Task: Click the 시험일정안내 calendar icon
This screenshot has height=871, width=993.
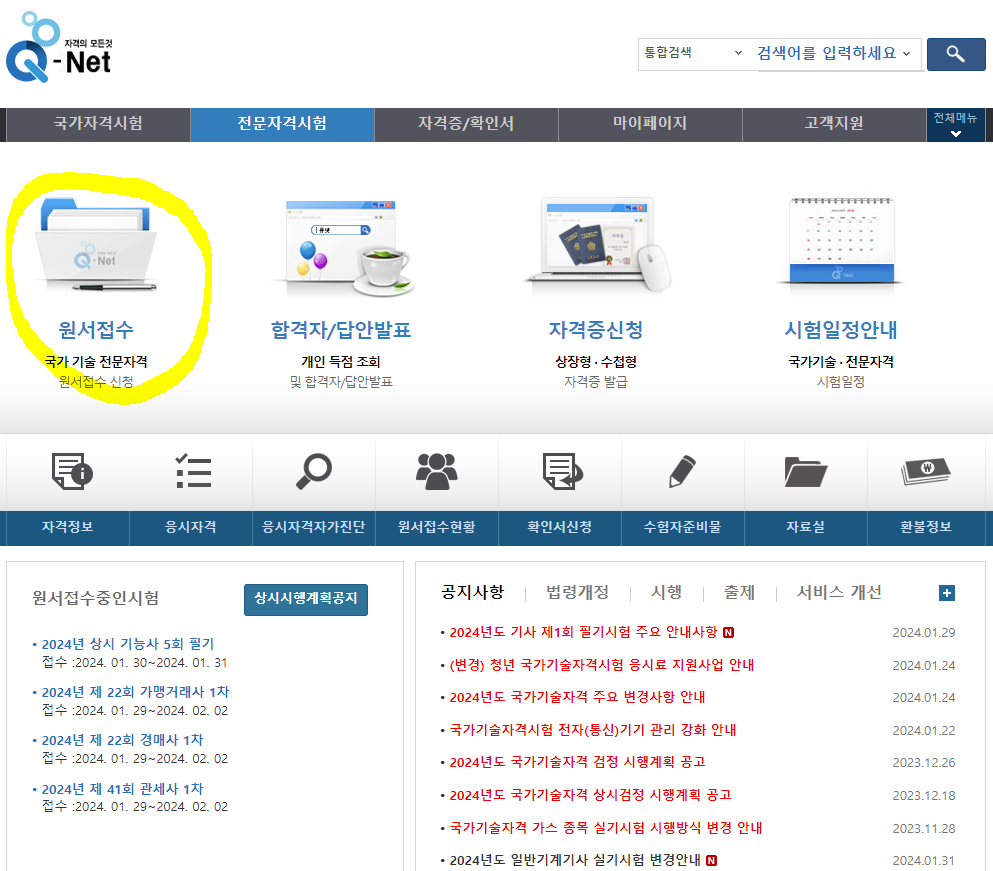Action: click(841, 241)
